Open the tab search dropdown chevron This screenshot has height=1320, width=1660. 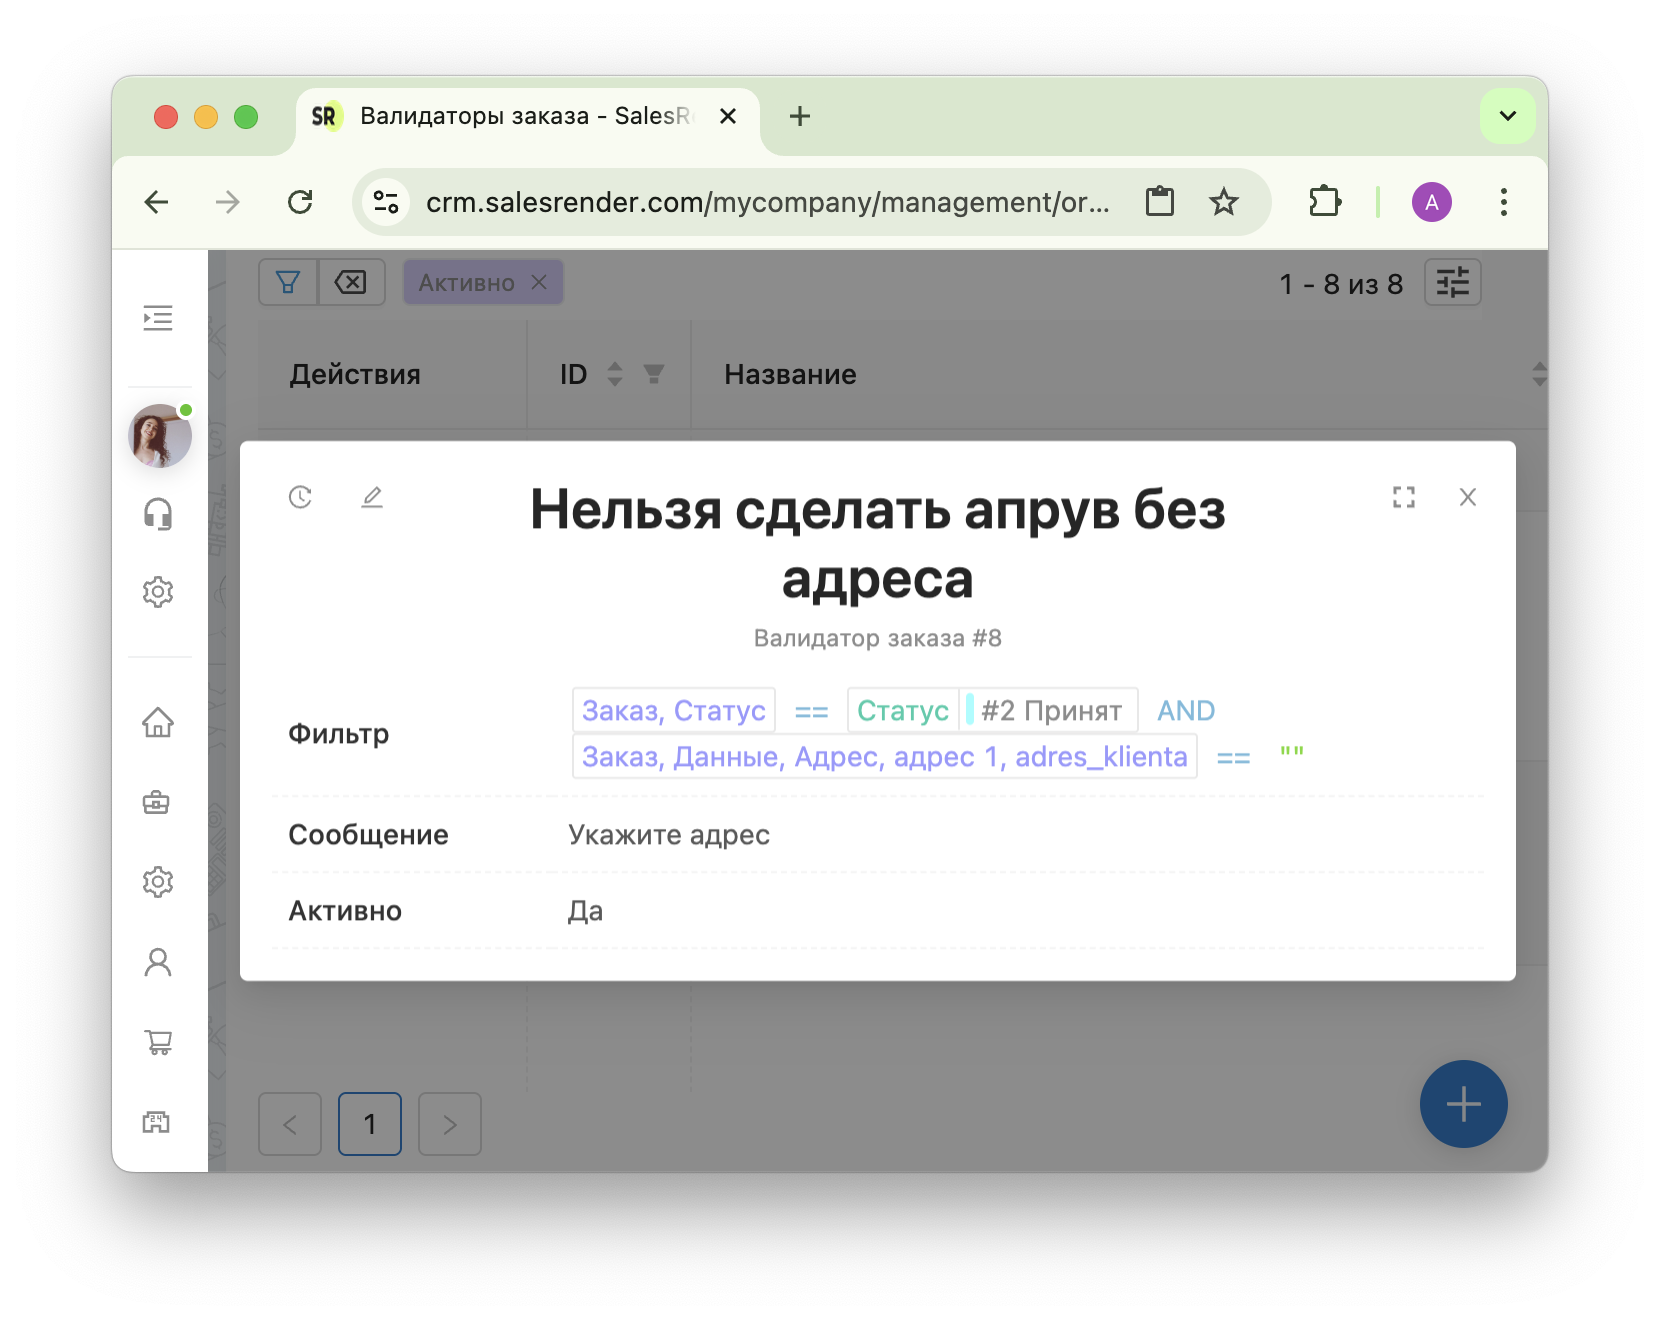point(1508,116)
